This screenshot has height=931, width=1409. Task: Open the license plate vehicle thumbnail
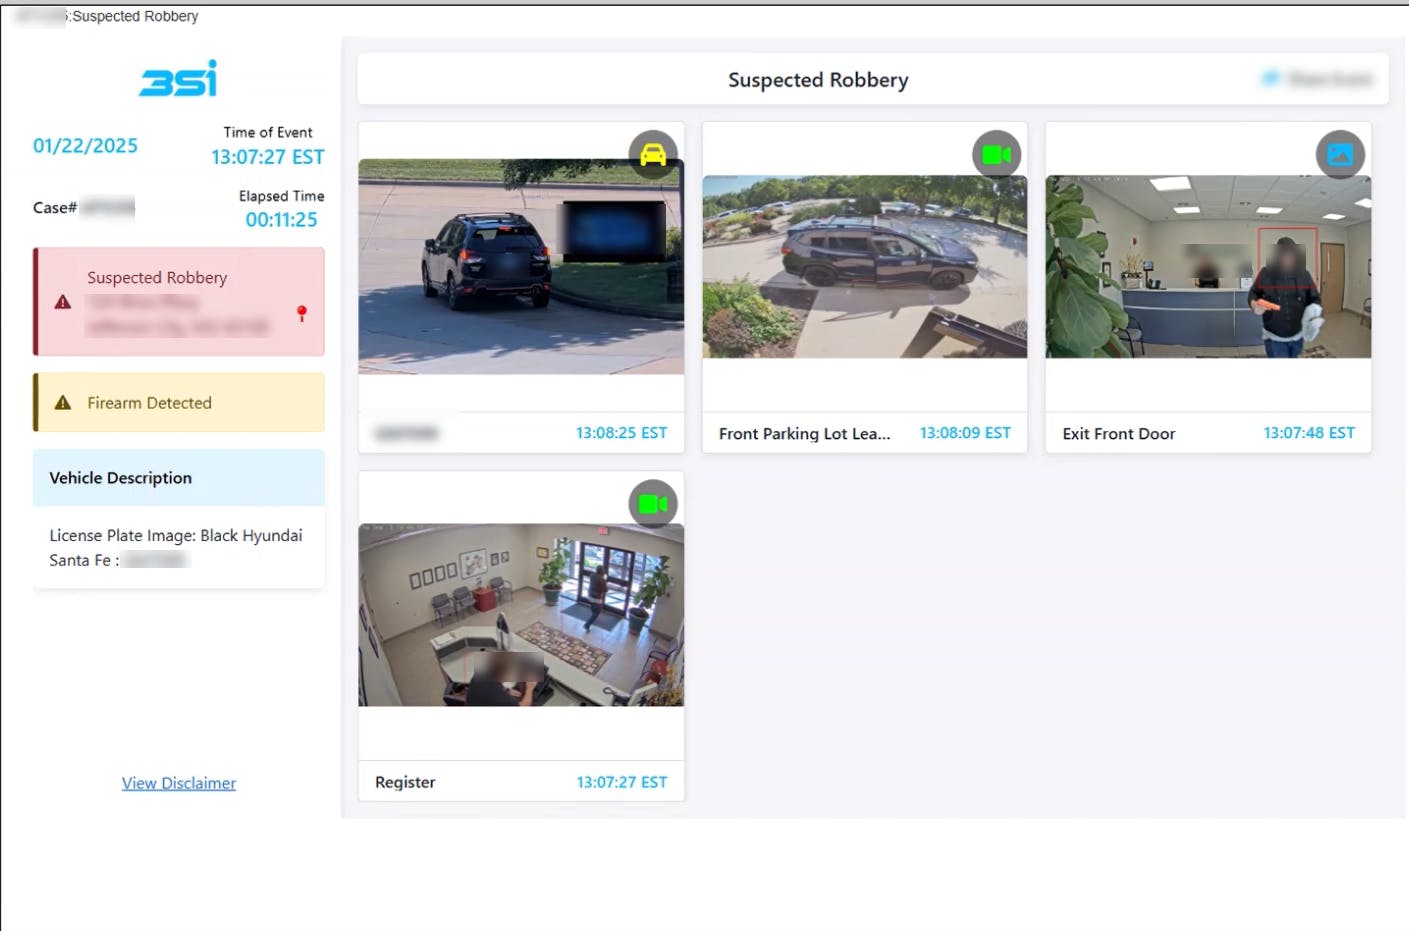521,267
